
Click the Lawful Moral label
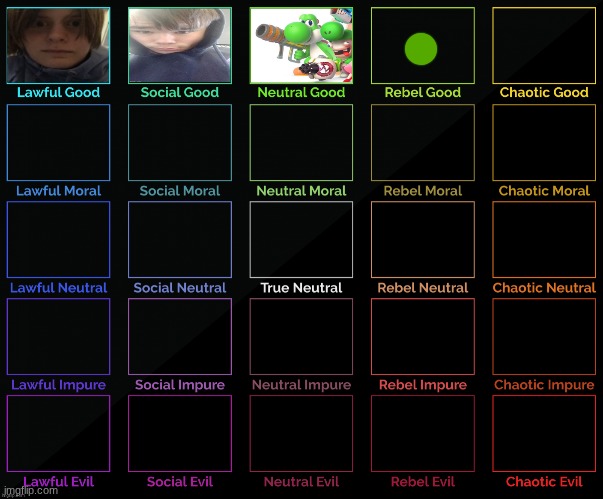pyautogui.click(x=58, y=191)
